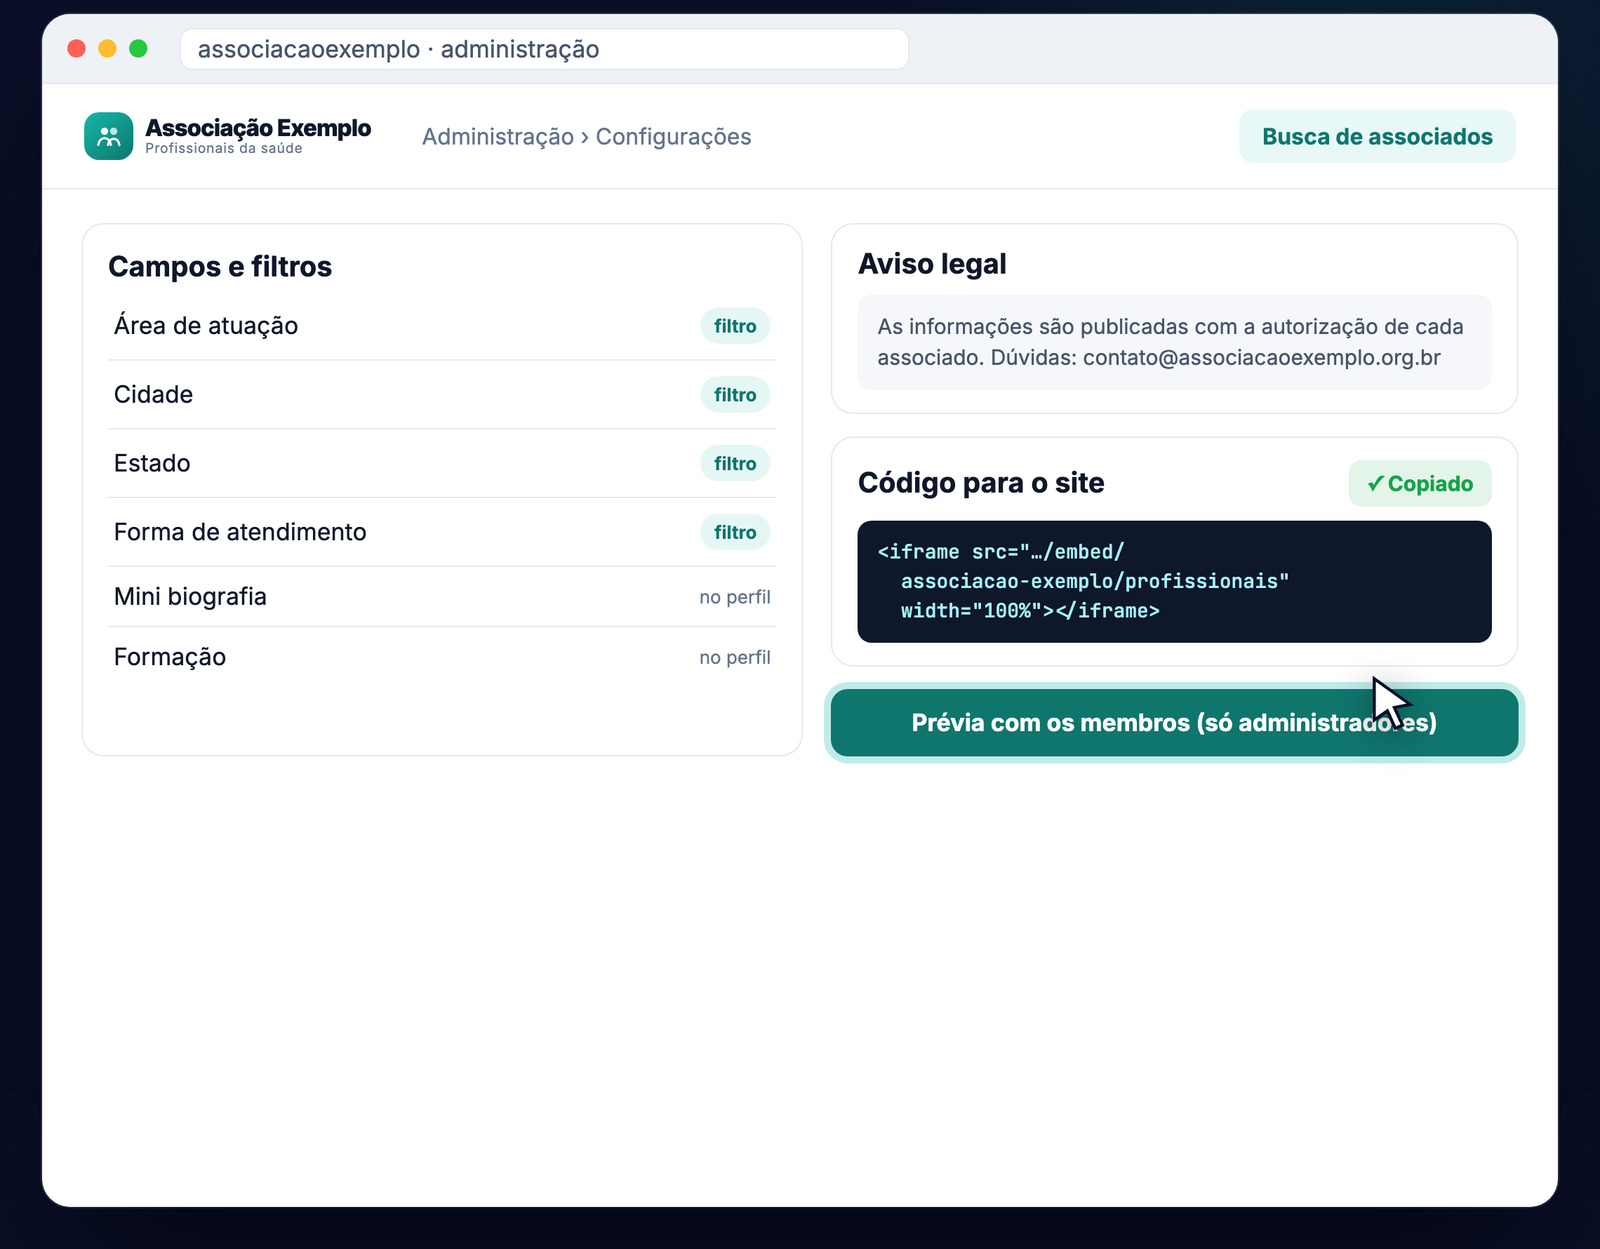Select the Mini biografia row
1600x1249 pixels.
(441, 597)
